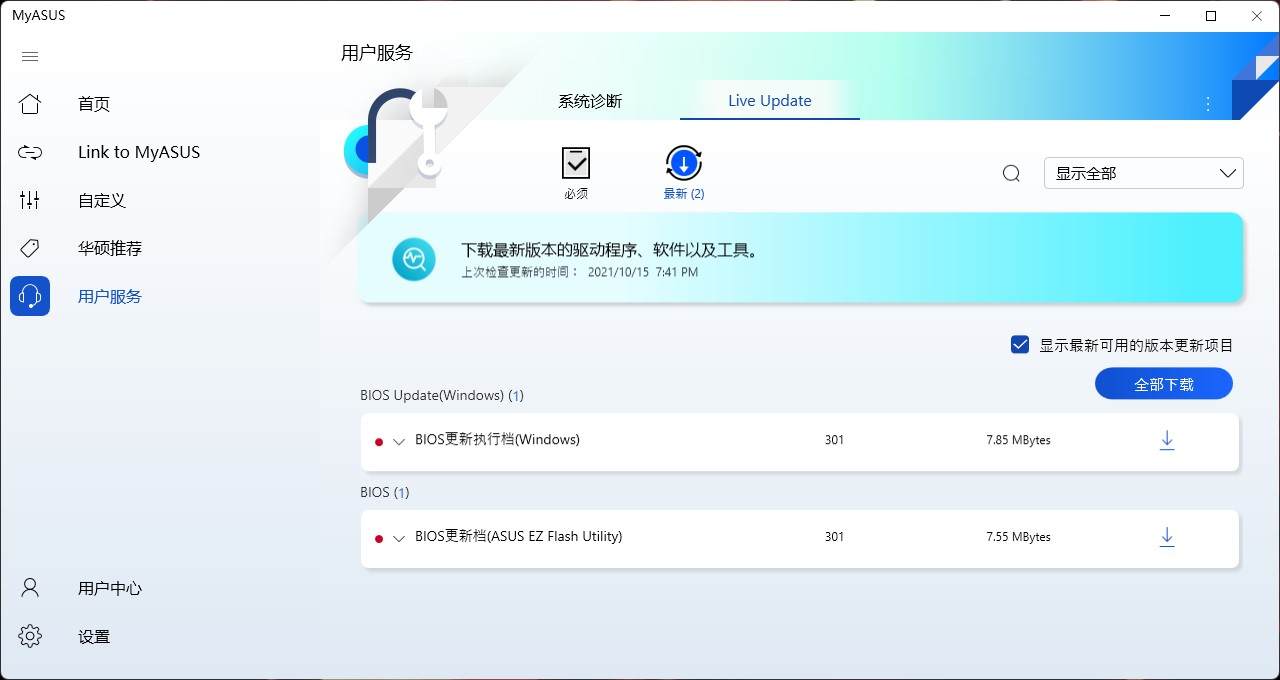Select the 必须 required-updates icon
This screenshot has height=680, width=1280.
coord(576,163)
